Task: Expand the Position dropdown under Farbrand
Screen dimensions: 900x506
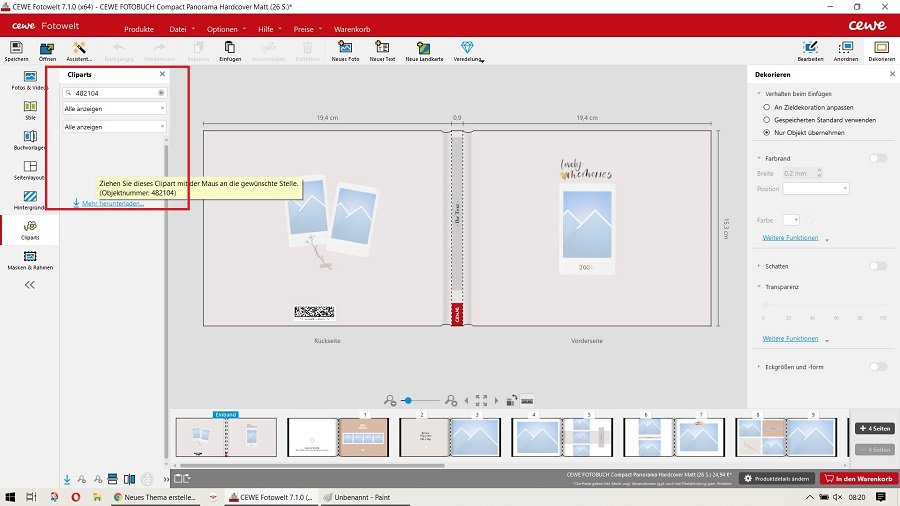Action: 816,188
